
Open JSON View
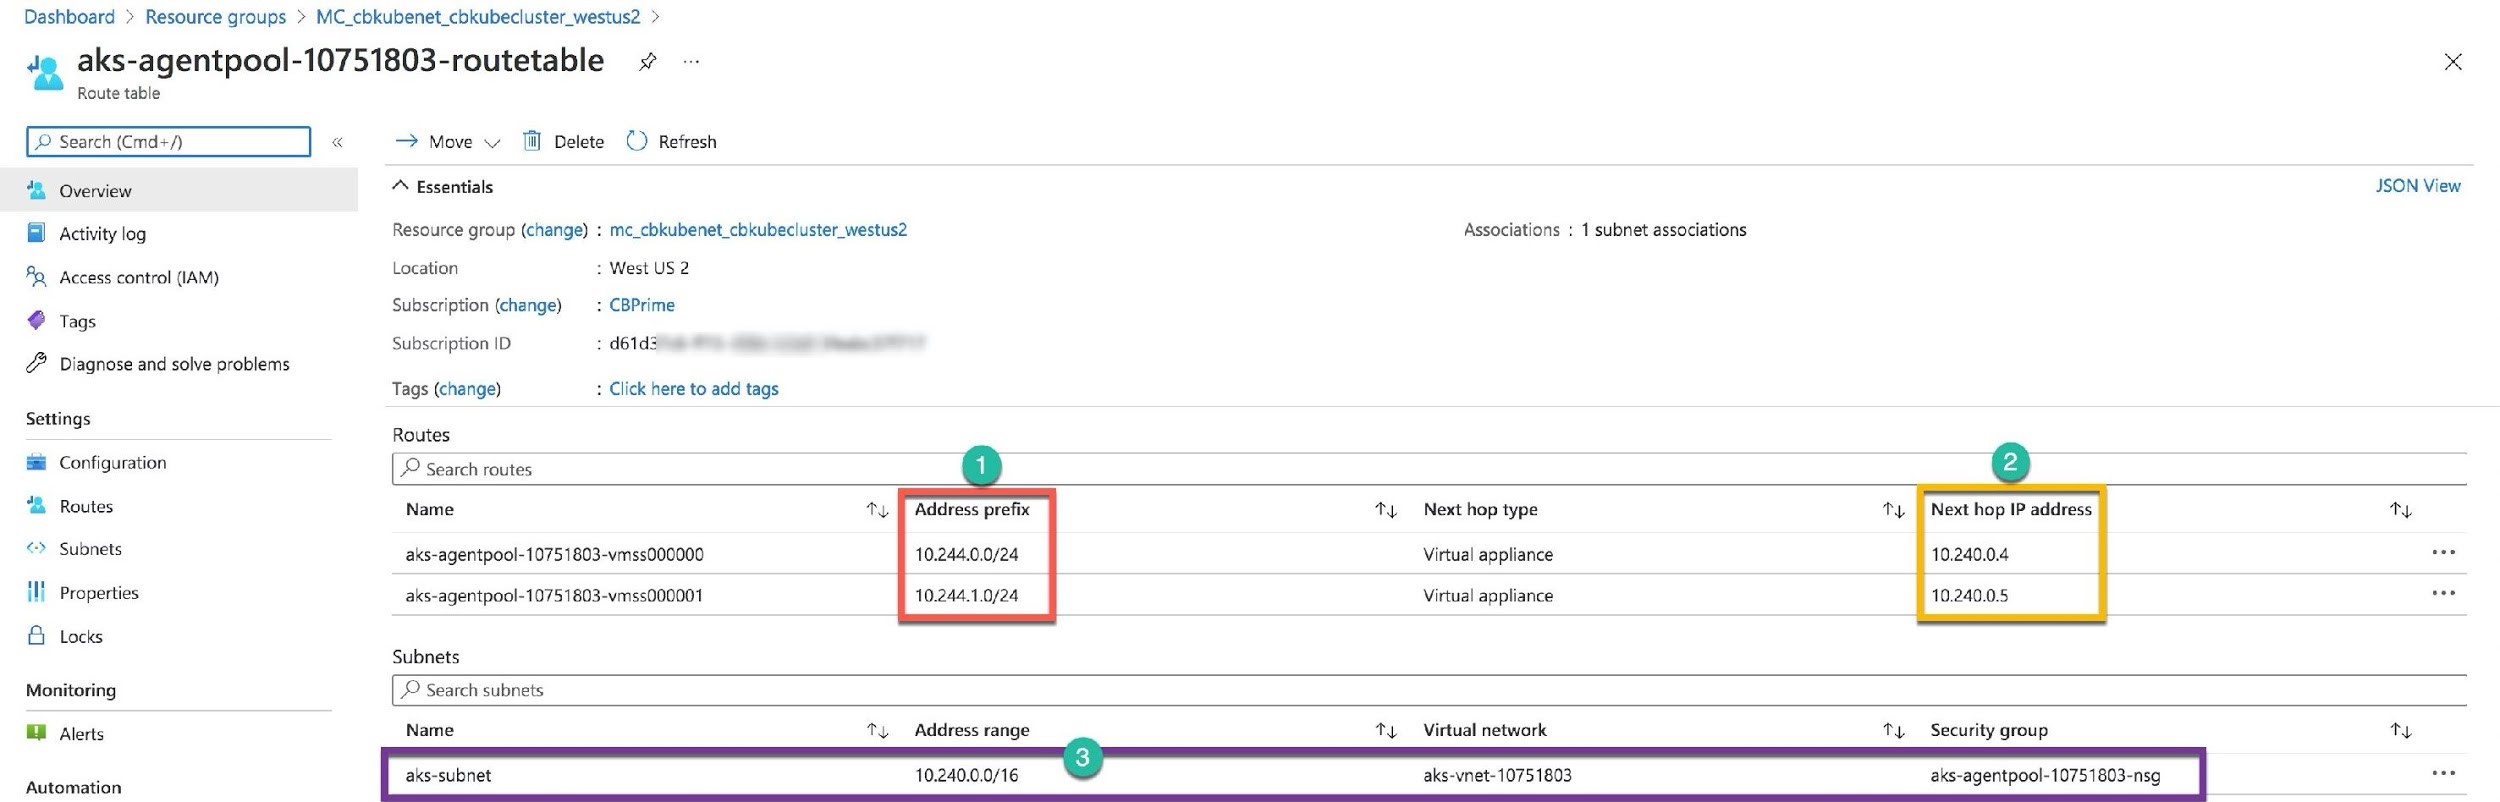click(2417, 186)
